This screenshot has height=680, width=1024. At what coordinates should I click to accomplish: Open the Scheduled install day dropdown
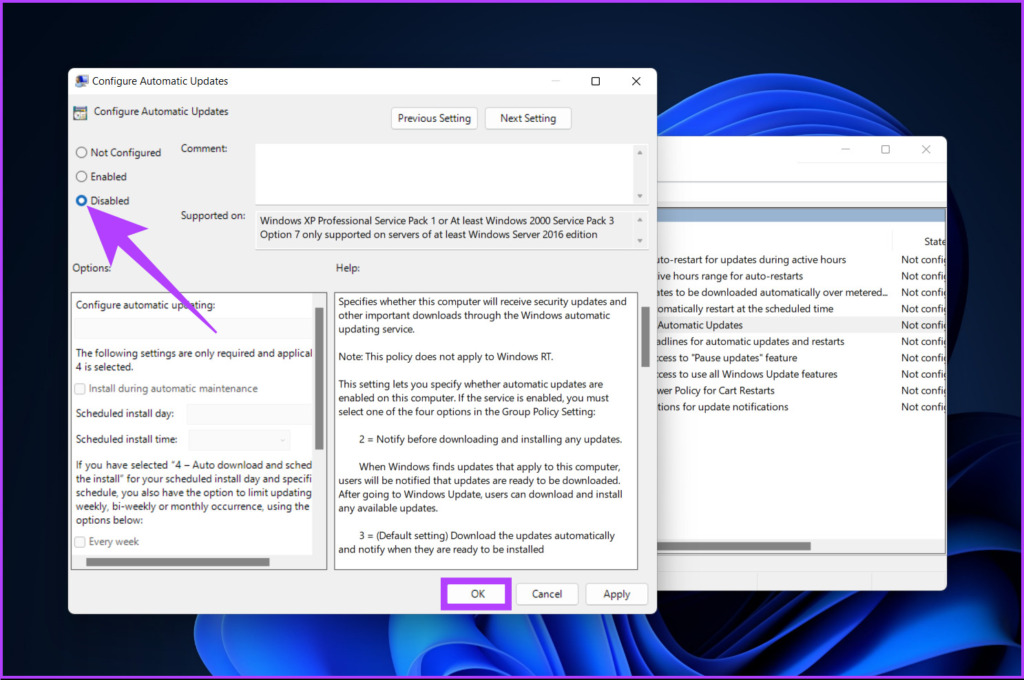248,413
